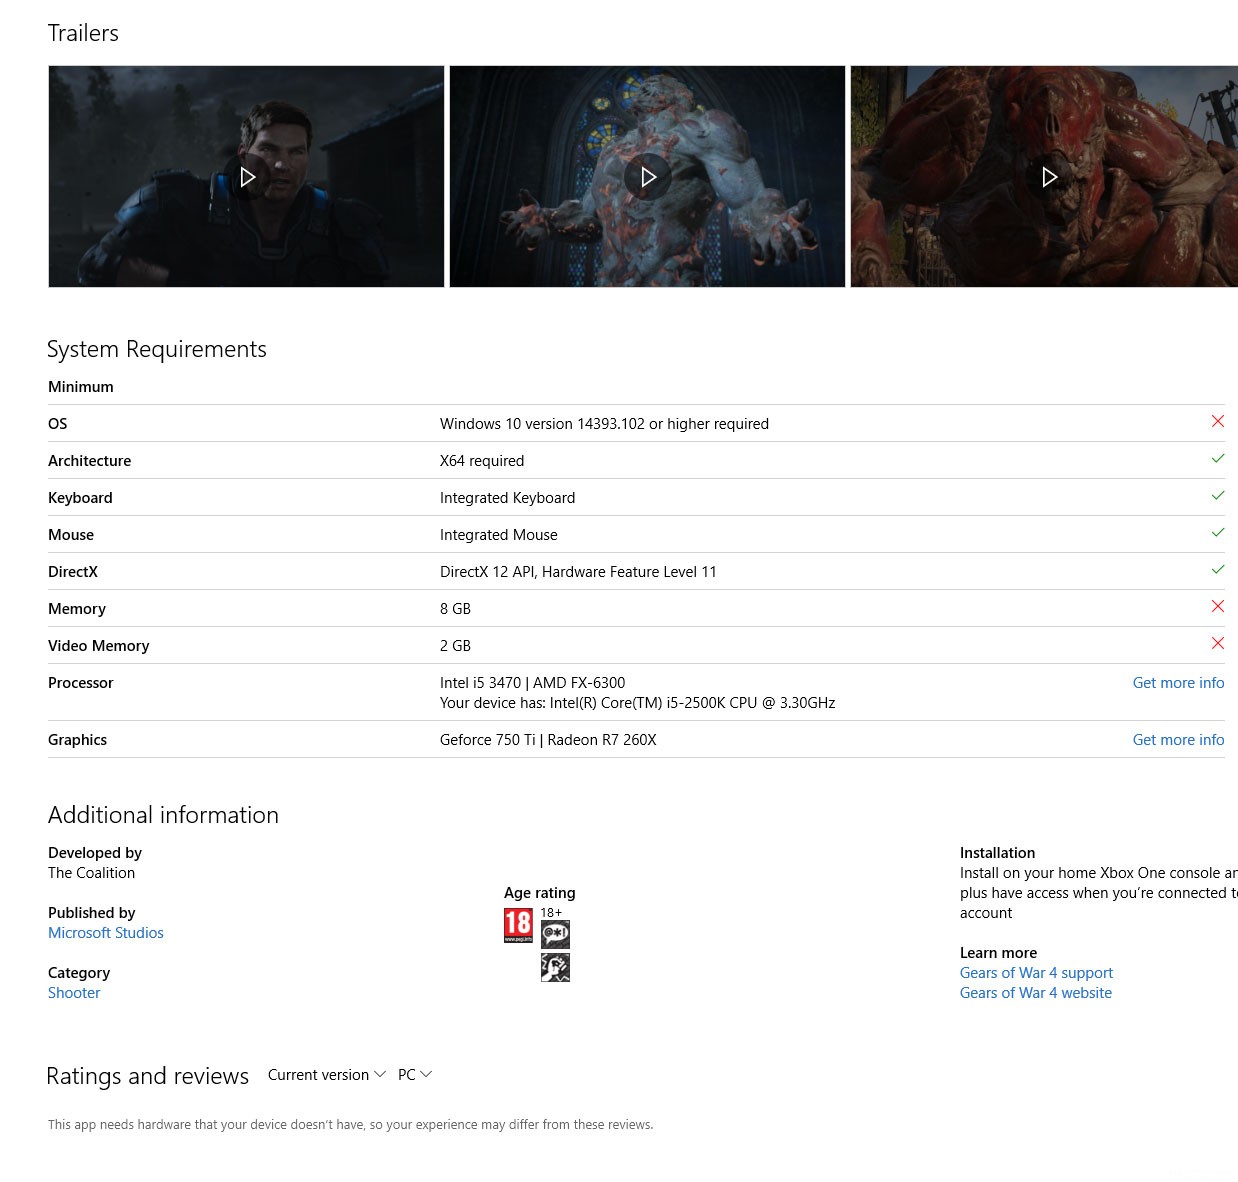Open the Microsoft Studios publisher link
The image size is (1238, 1182).
(x=106, y=933)
